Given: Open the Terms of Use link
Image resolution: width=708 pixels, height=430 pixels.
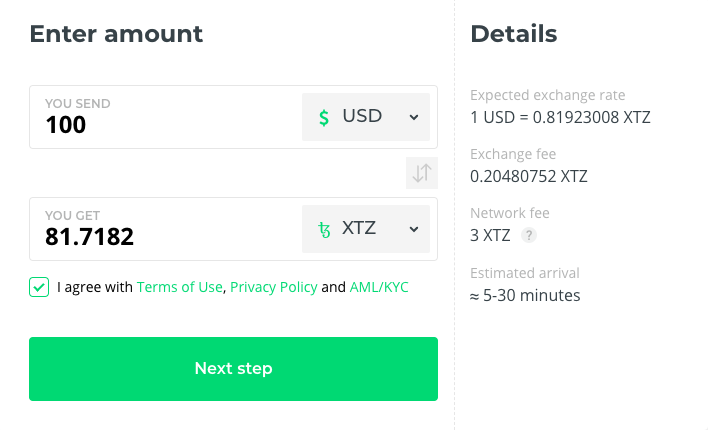Looking at the screenshot, I should click(180, 287).
